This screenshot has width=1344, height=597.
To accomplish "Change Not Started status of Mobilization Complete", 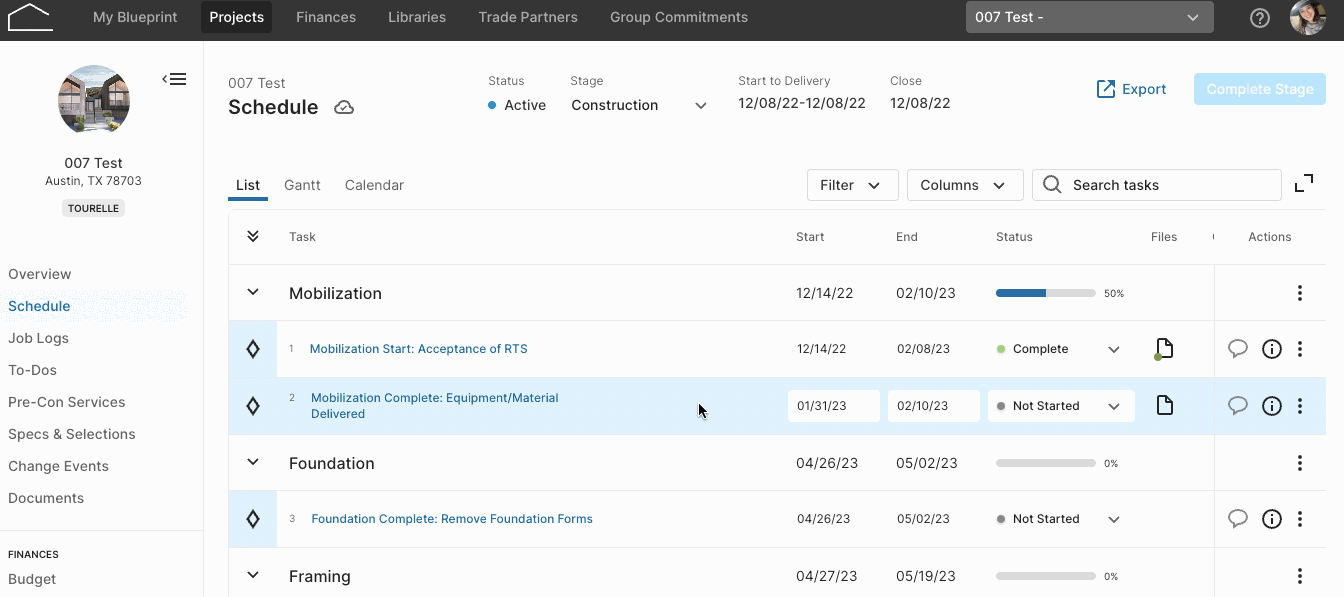I will (1061, 406).
